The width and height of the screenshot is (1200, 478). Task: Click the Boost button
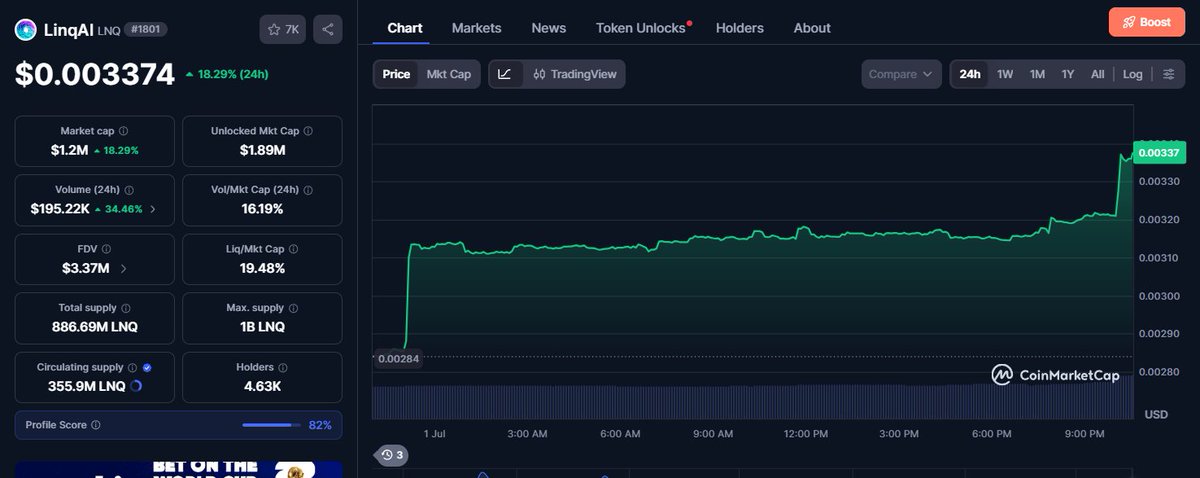coord(1146,22)
